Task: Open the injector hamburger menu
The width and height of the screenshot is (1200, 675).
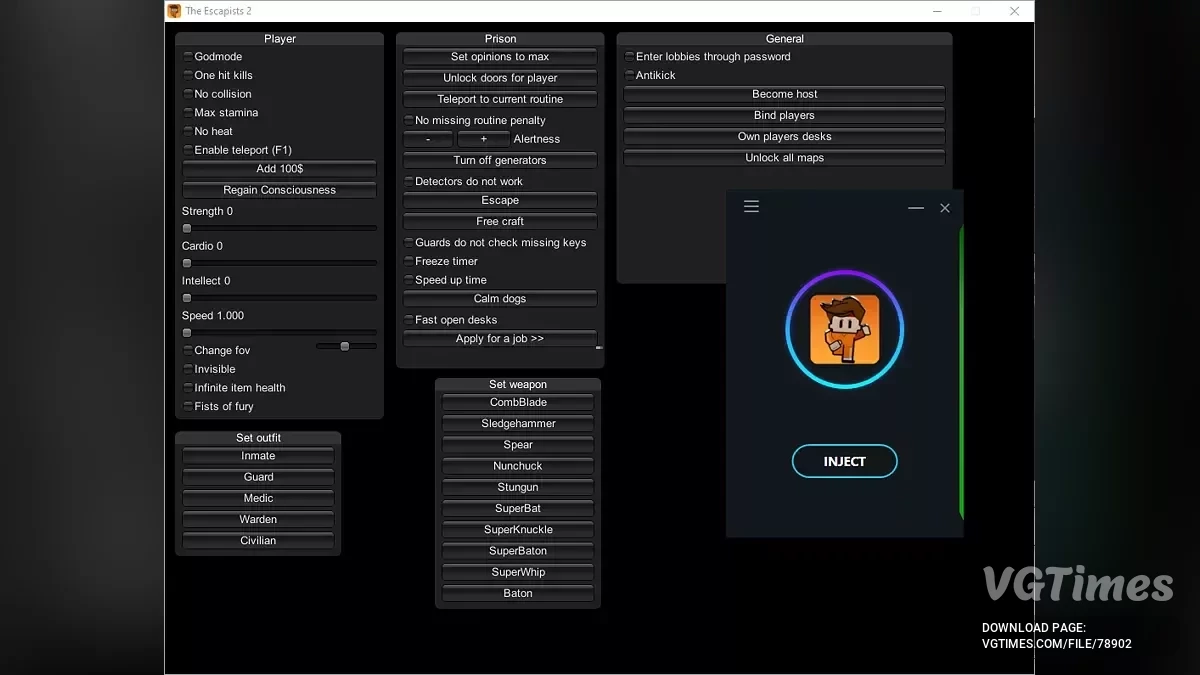Action: coord(751,207)
